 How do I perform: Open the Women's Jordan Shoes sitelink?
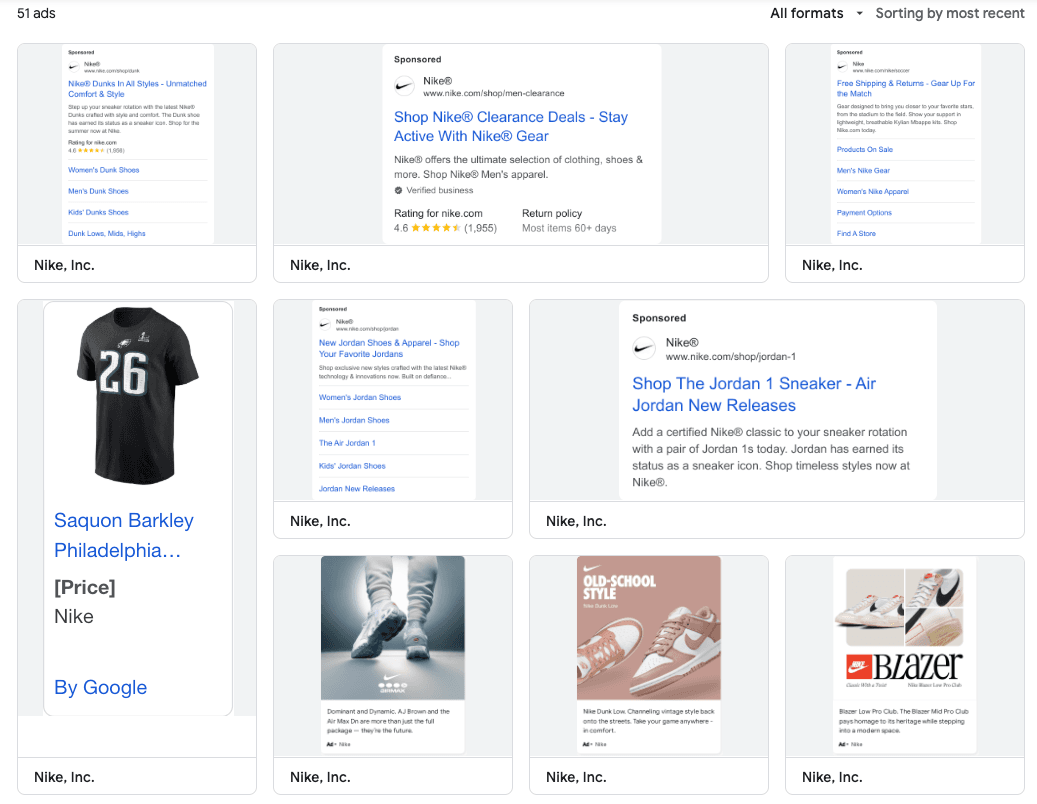(360, 397)
